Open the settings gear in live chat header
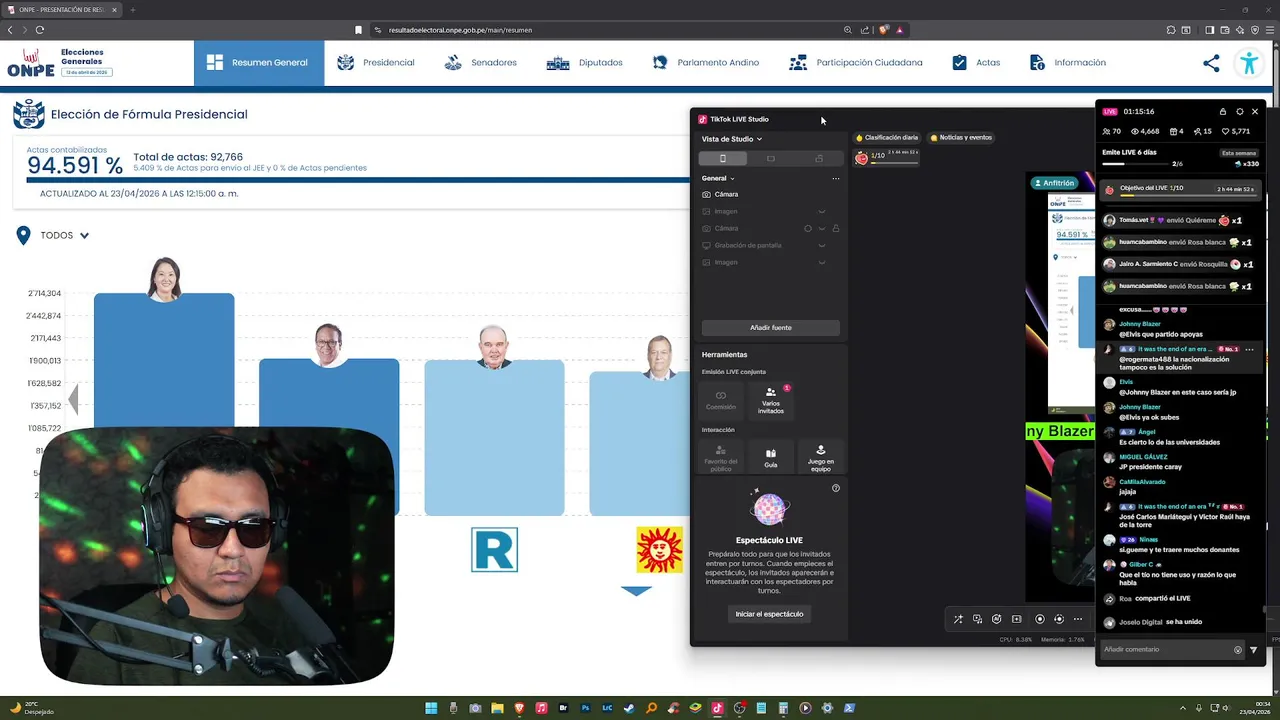 [x=1240, y=111]
